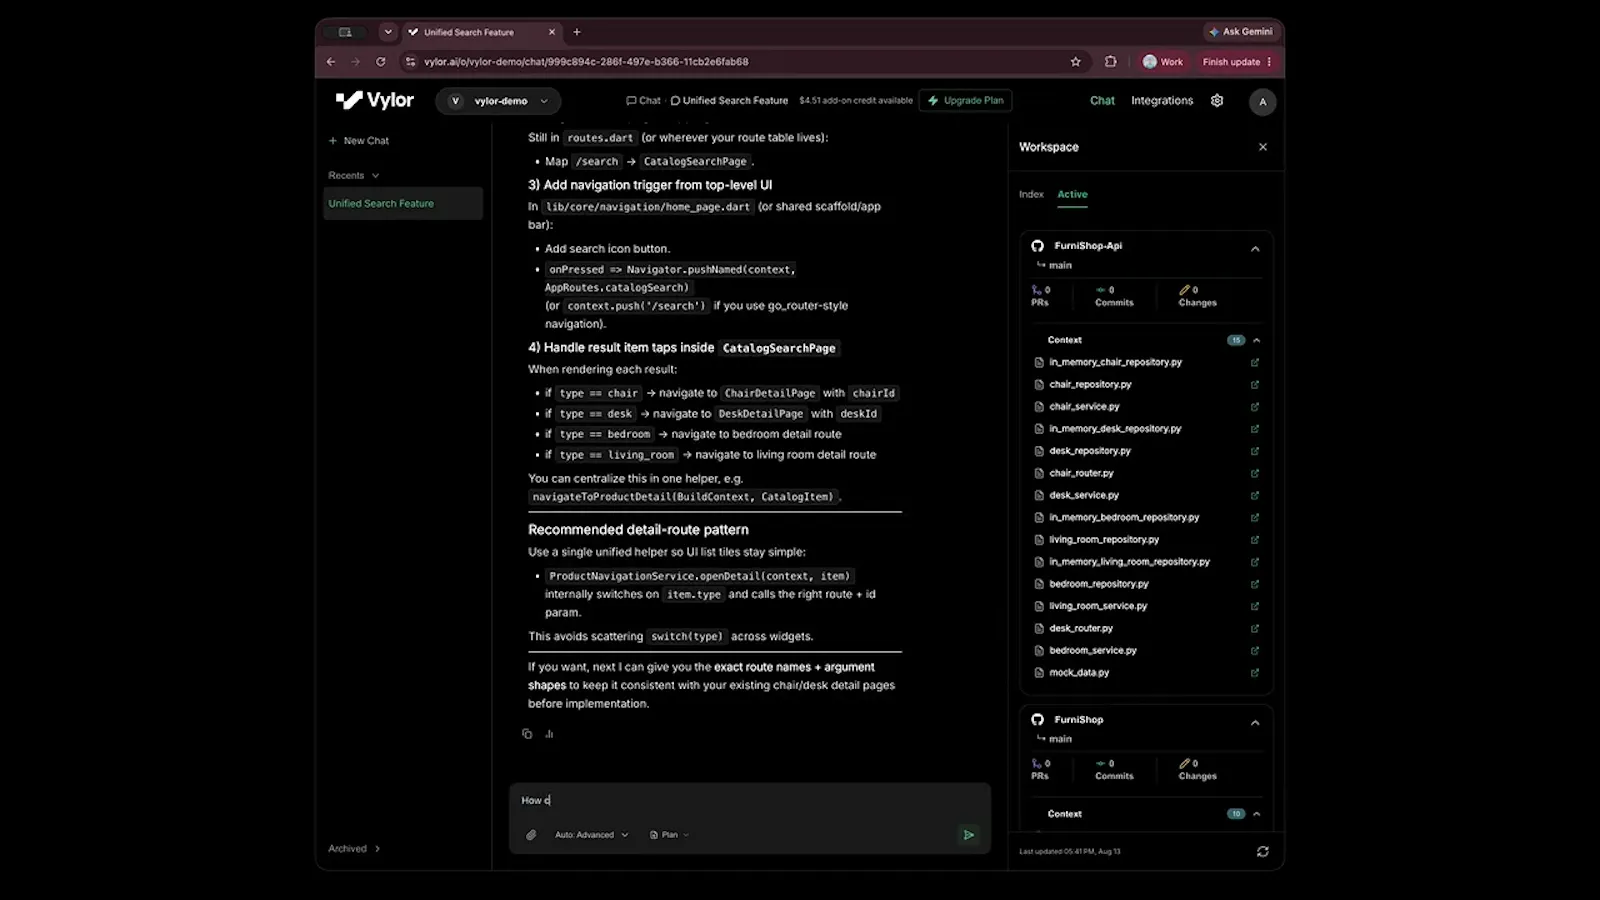1600x900 pixels.
Task: Click Commits count in FurniShop-Api
Action: tap(1114, 296)
